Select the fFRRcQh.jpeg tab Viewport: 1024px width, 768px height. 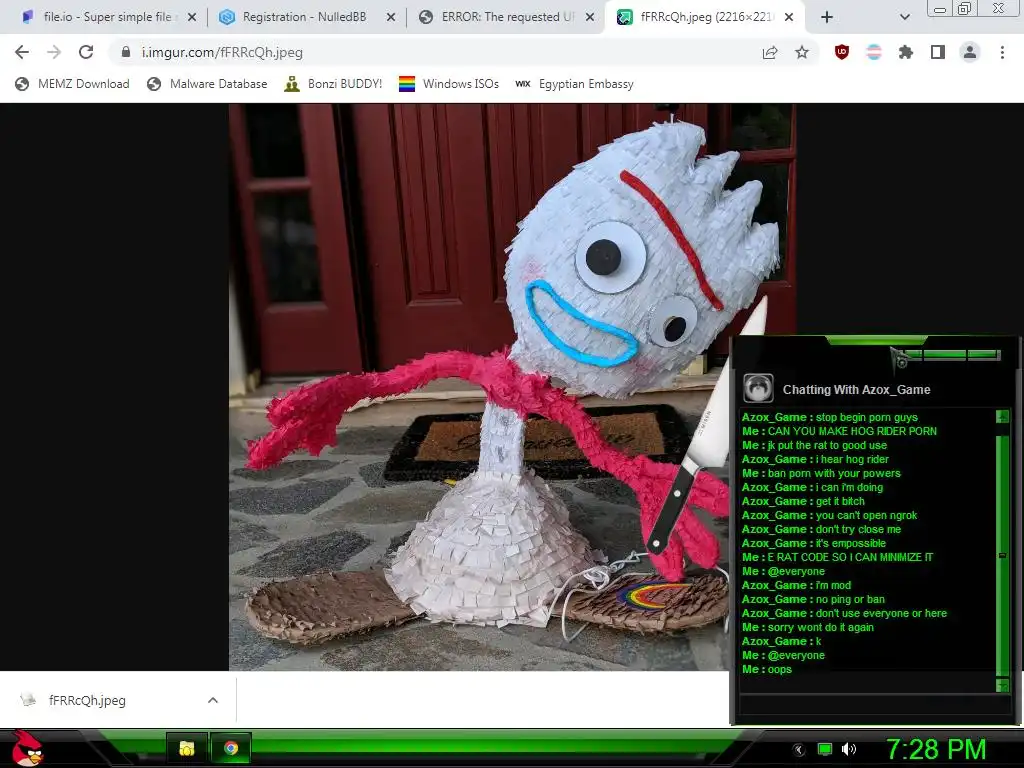click(707, 17)
